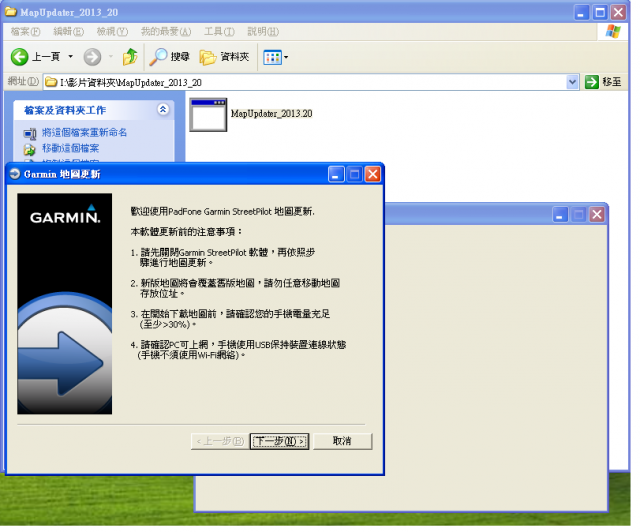Open the Search magnifier tool
Screen dimensions: 640x532
pyautogui.click(x=169, y=57)
